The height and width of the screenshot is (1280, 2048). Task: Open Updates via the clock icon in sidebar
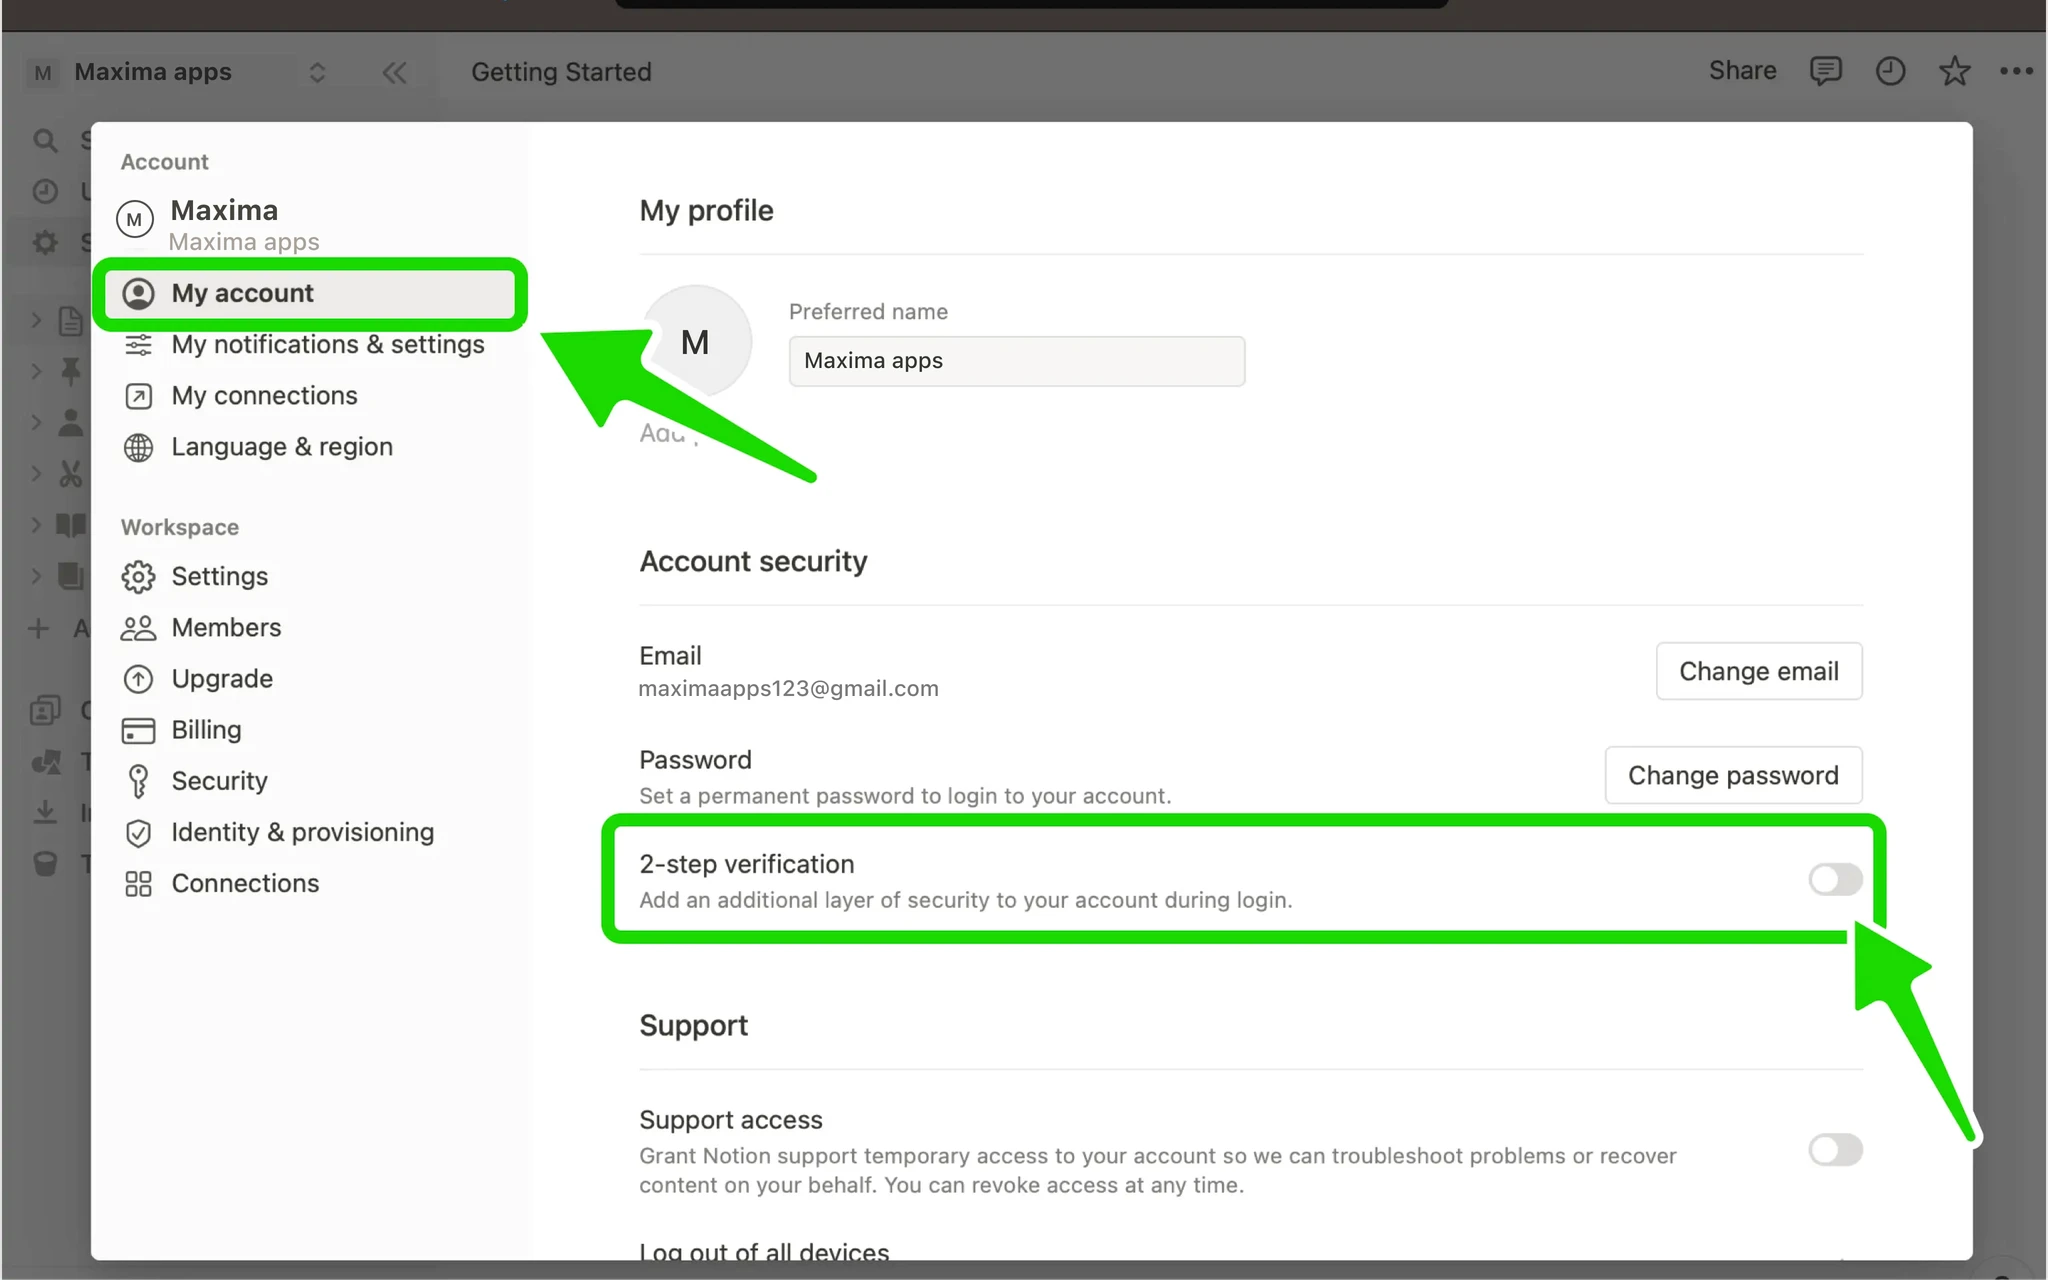point(45,191)
